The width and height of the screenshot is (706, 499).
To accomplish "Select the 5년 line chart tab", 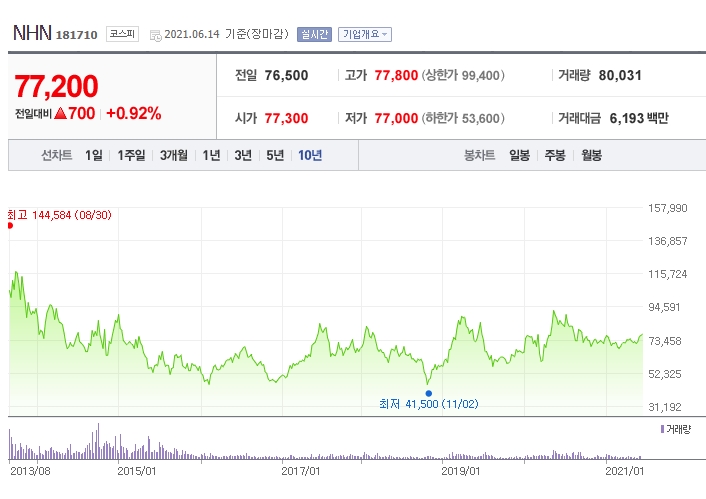I will click(275, 155).
